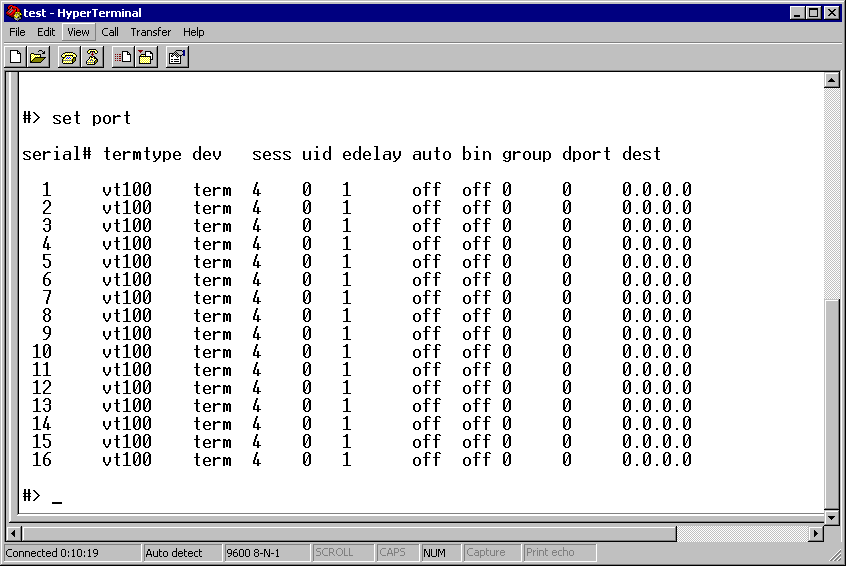Open the File menu
Image resolution: width=846 pixels, height=566 pixels.
click(17, 32)
